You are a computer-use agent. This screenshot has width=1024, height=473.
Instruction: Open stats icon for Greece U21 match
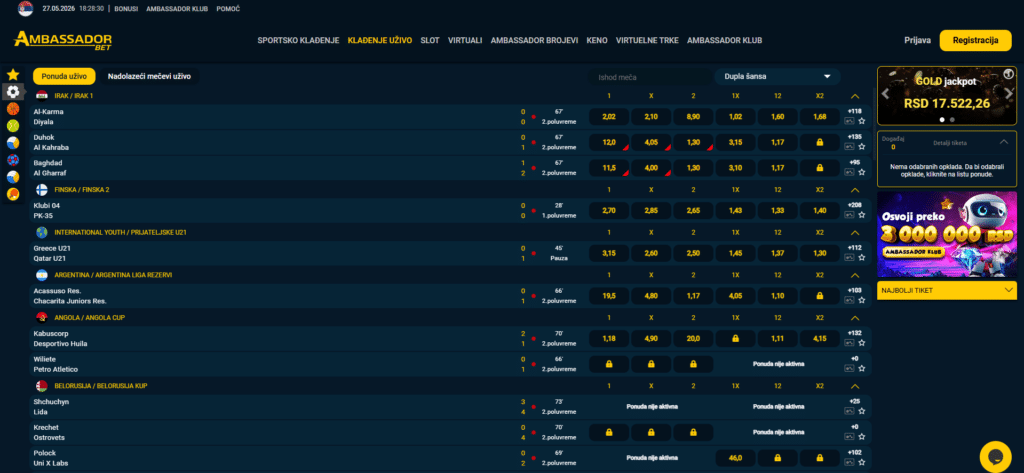click(x=849, y=257)
